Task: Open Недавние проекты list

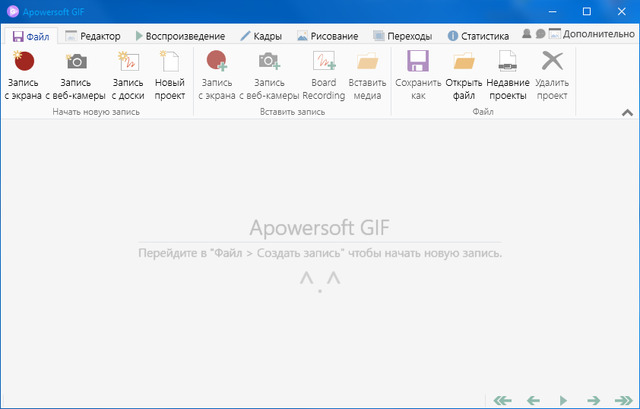Action: click(x=508, y=76)
